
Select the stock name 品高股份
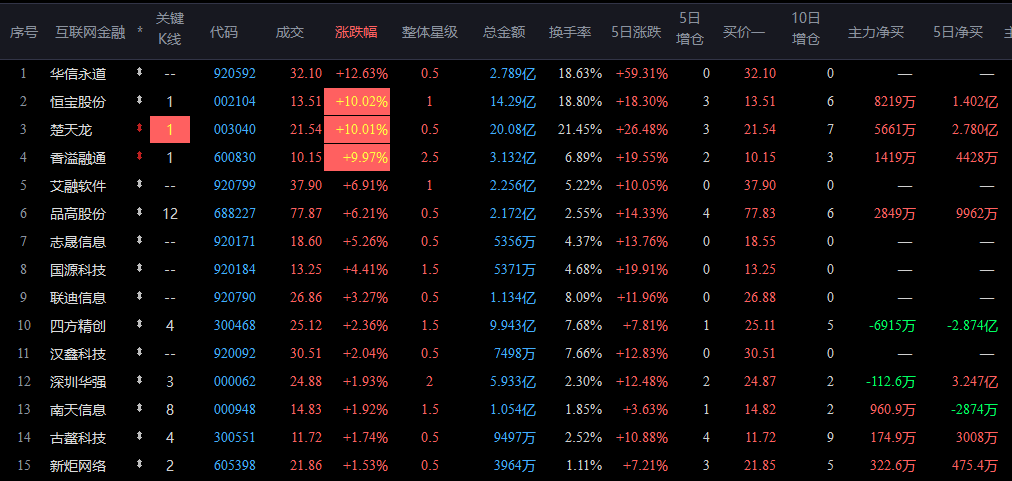point(78,214)
